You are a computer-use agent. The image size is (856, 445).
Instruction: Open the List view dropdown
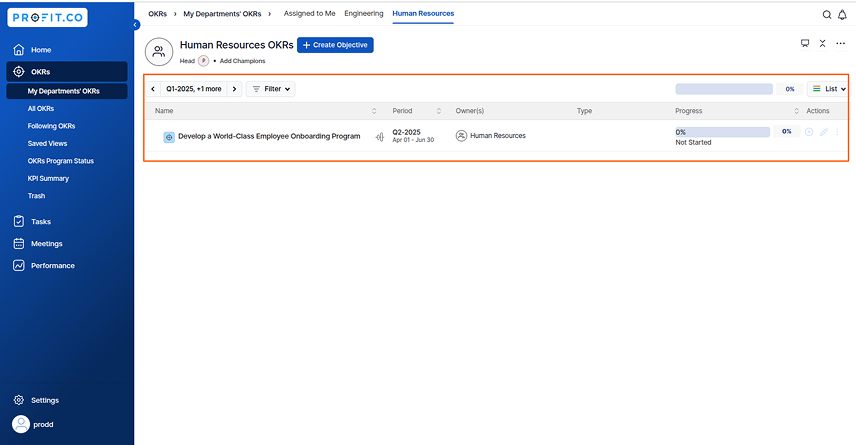tap(828, 89)
